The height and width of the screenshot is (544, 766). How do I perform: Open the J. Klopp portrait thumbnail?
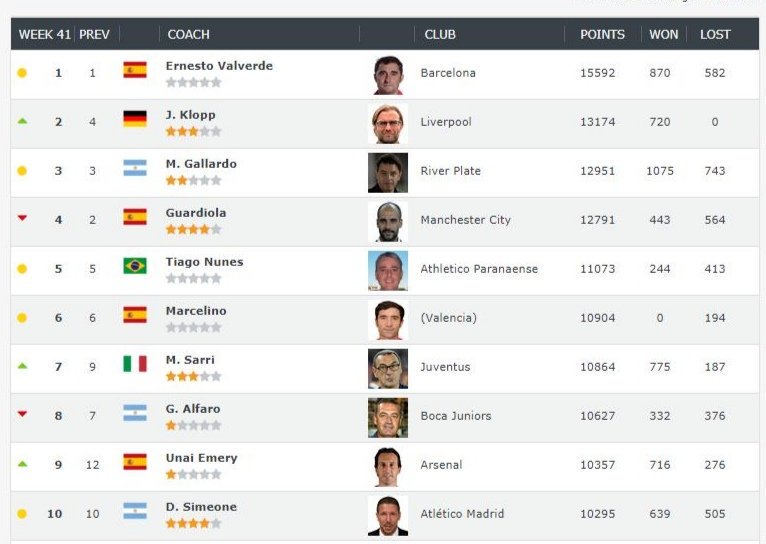pyautogui.click(x=388, y=124)
